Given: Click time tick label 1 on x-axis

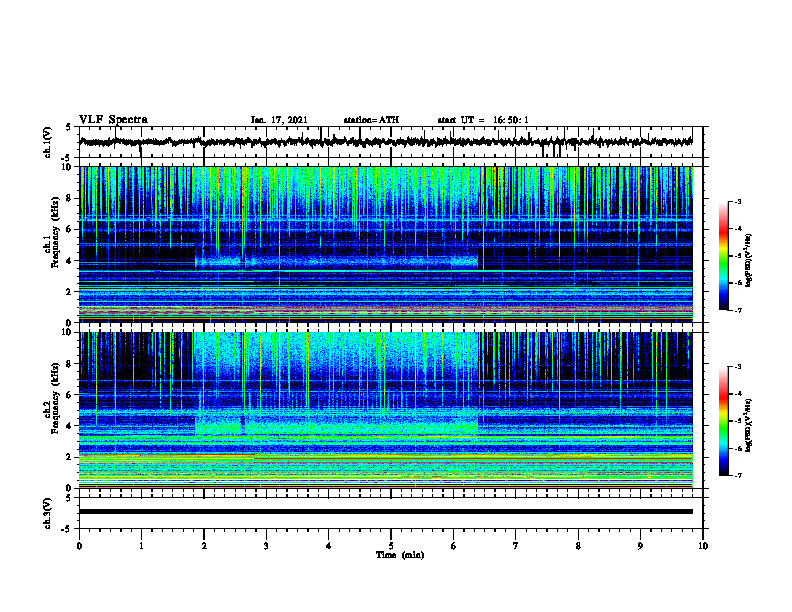Looking at the screenshot, I should 141,546.
